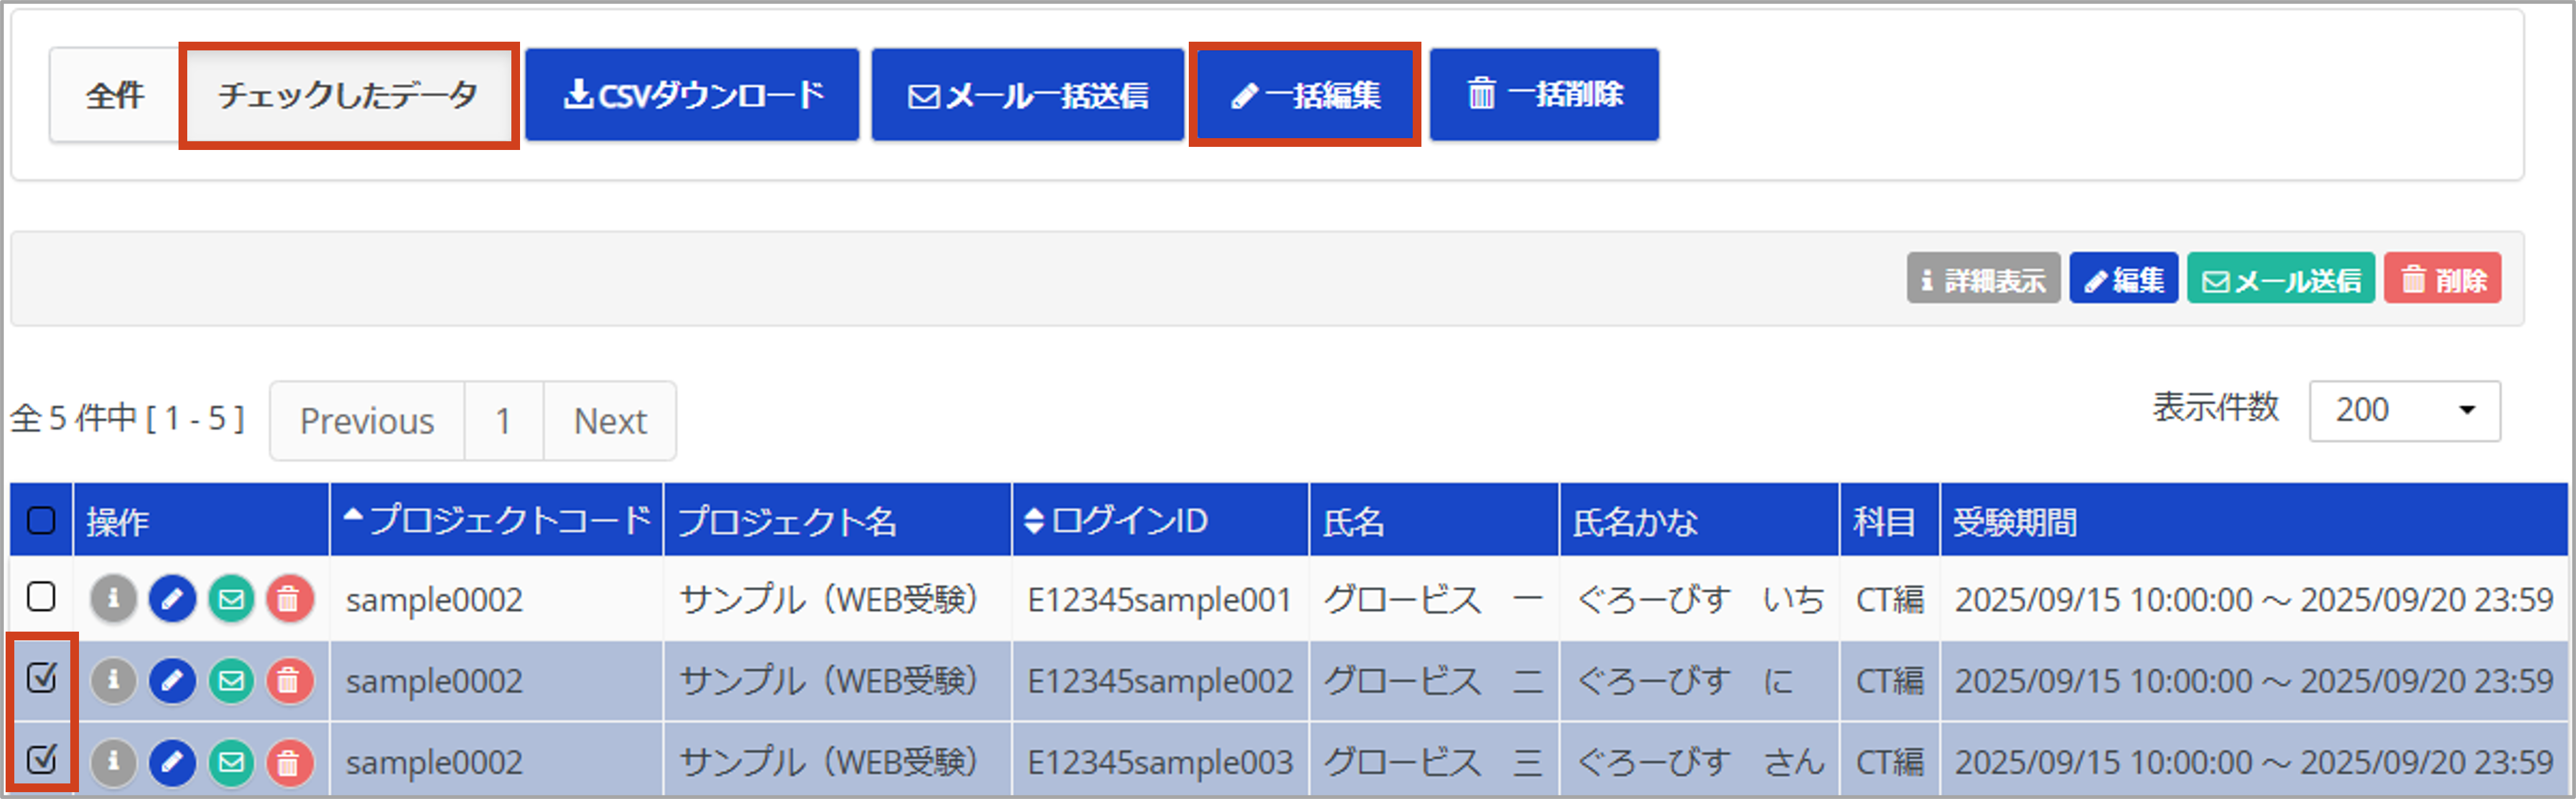Click name cell グロービス 一
The image size is (2576, 799).
tap(1433, 599)
